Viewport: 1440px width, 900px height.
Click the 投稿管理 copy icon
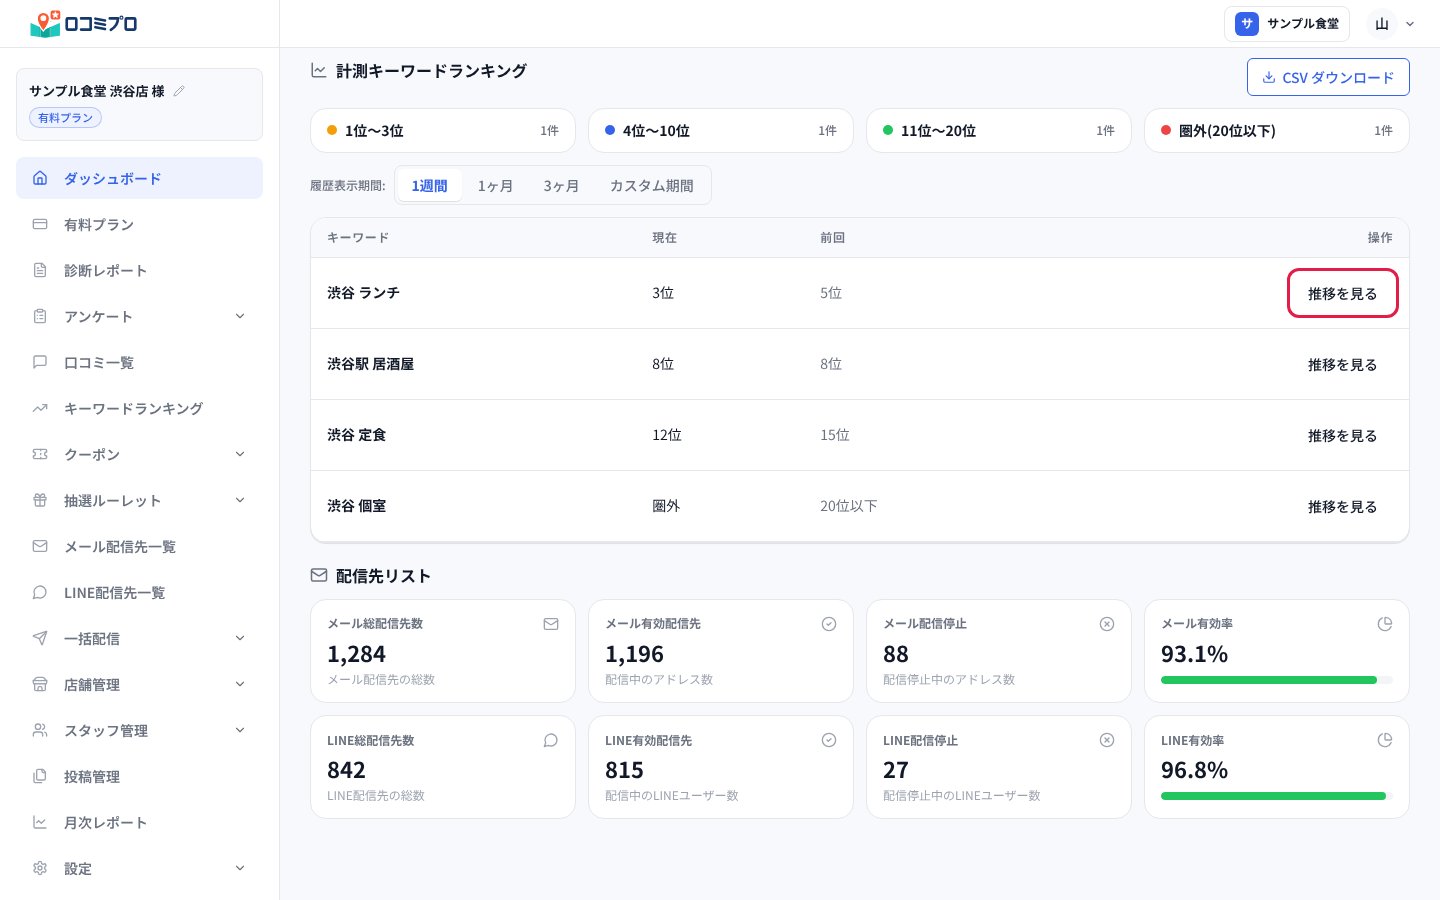[40, 776]
